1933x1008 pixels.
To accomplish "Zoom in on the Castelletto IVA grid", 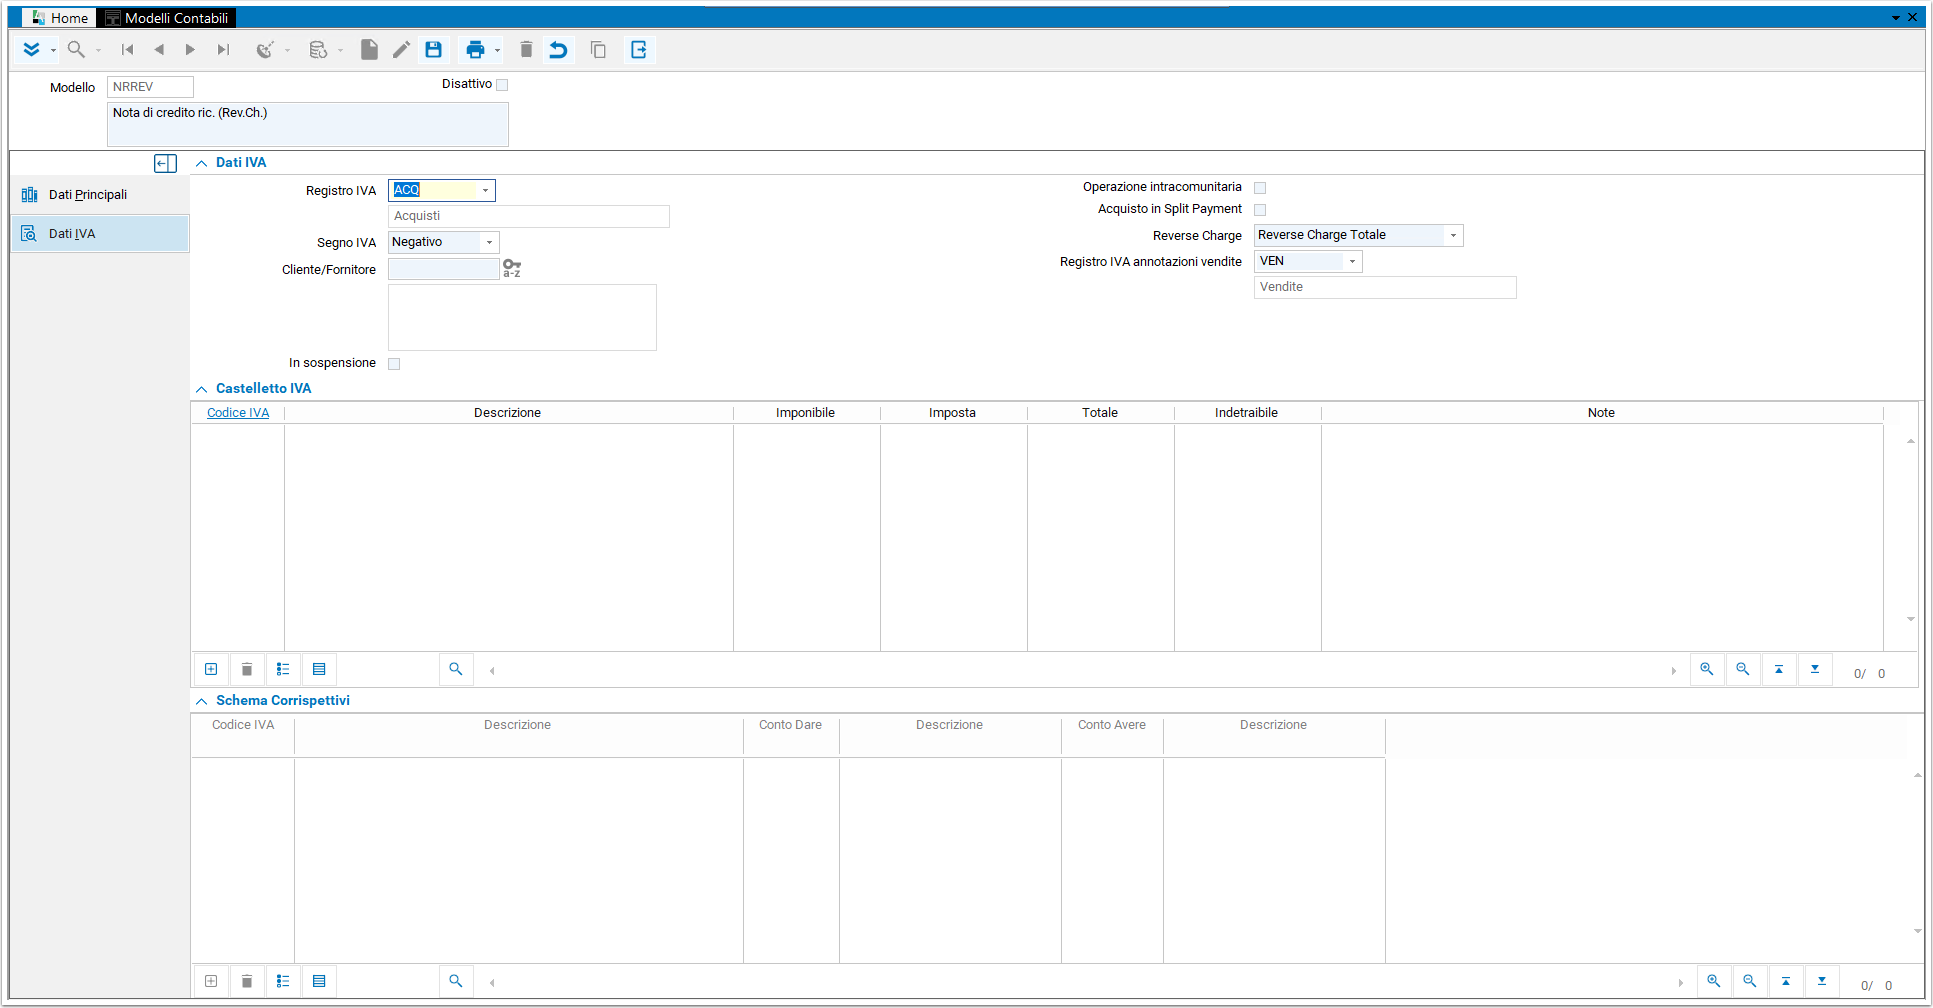I will [x=1707, y=669].
